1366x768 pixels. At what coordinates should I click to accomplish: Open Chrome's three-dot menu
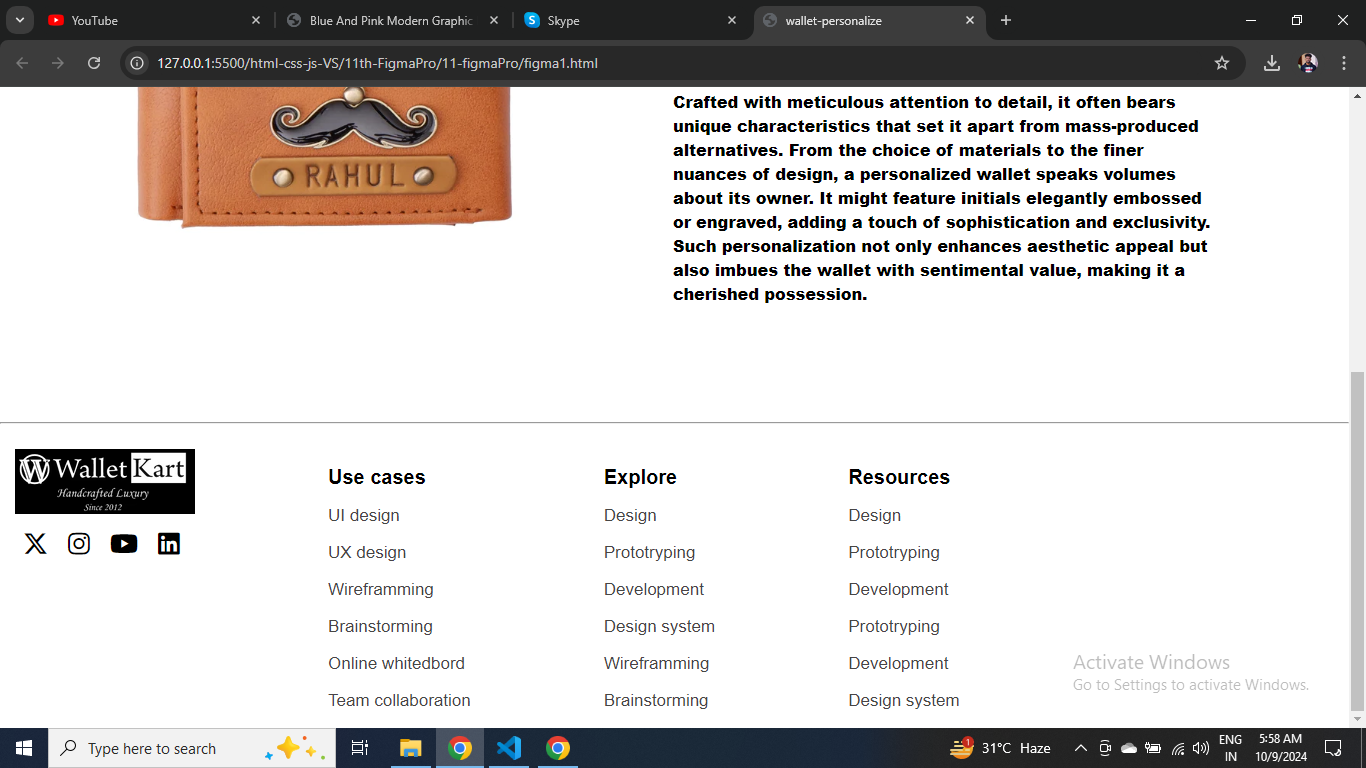click(x=1343, y=63)
